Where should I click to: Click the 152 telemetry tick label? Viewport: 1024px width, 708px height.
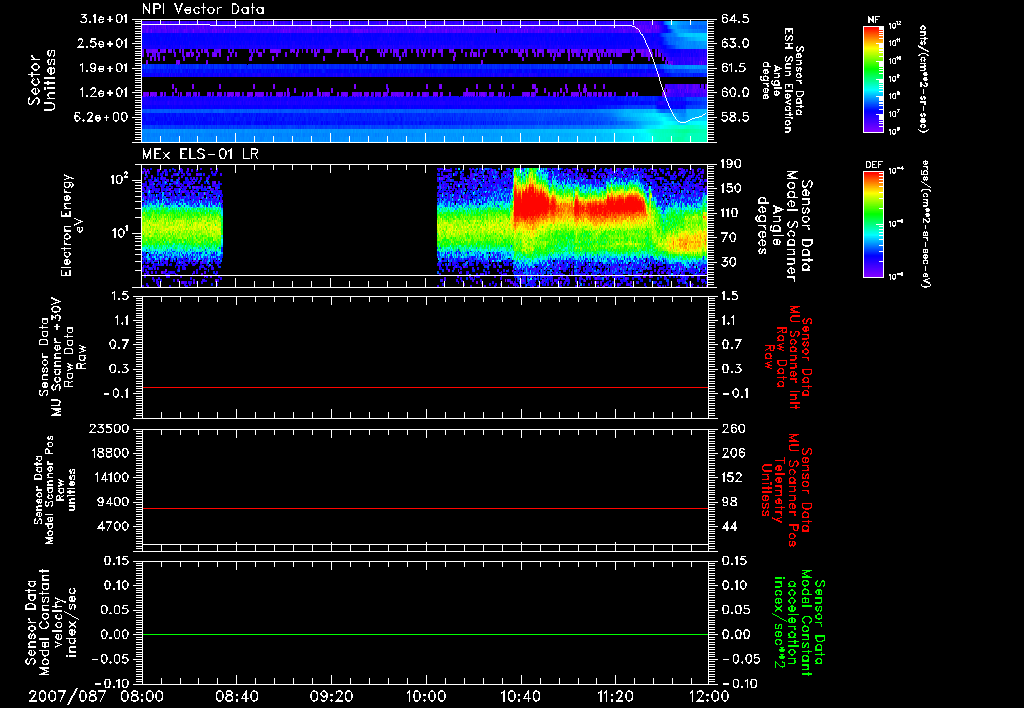pyautogui.click(x=732, y=477)
